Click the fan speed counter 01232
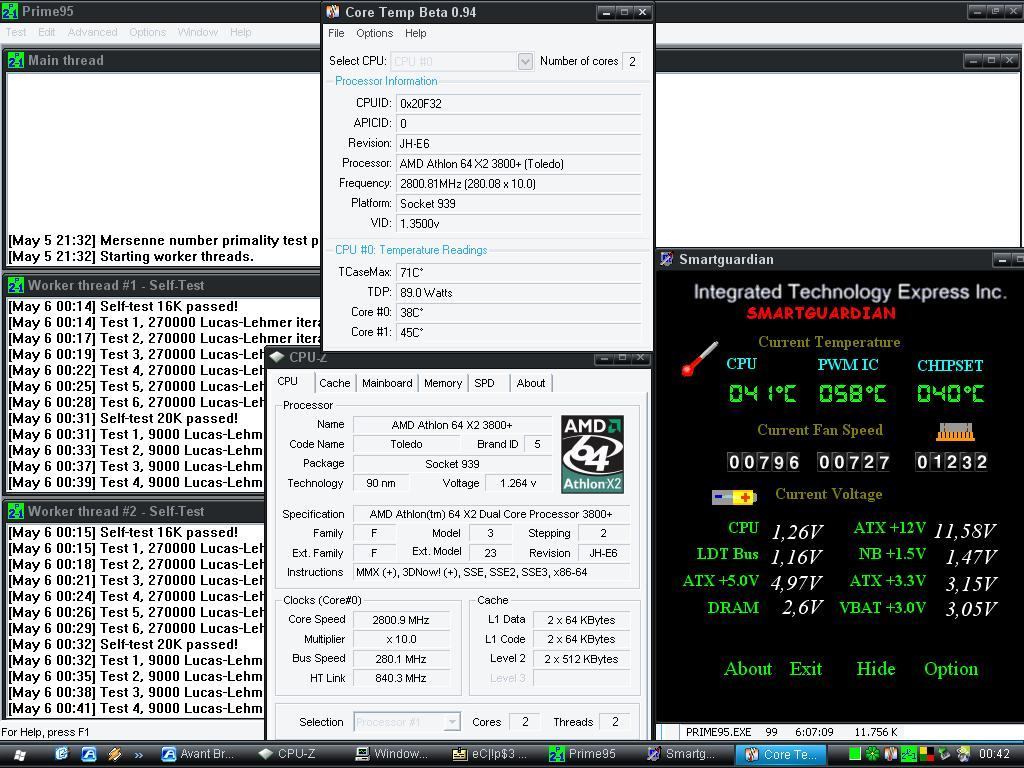 [952, 462]
